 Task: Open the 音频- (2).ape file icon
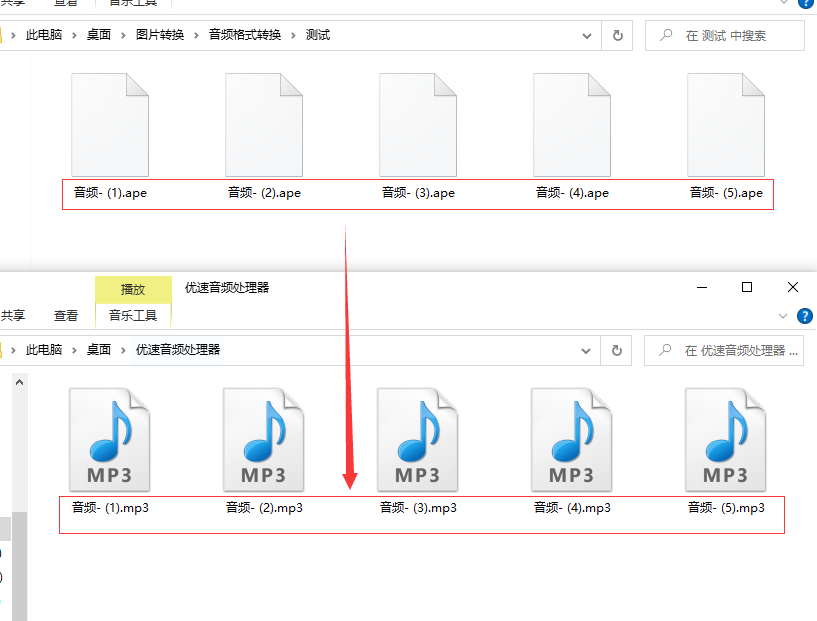click(x=263, y=122)
